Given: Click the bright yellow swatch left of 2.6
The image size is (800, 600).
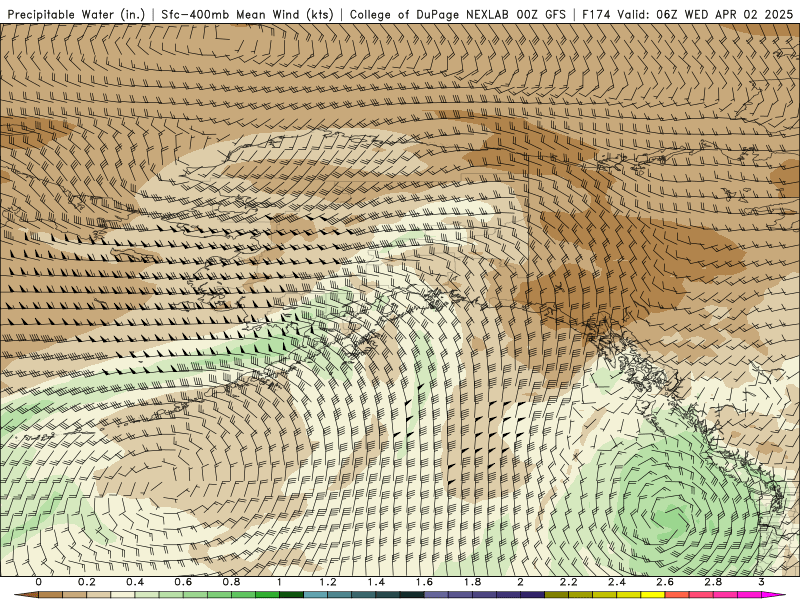Looking at the screenshot, I should 653,595.
